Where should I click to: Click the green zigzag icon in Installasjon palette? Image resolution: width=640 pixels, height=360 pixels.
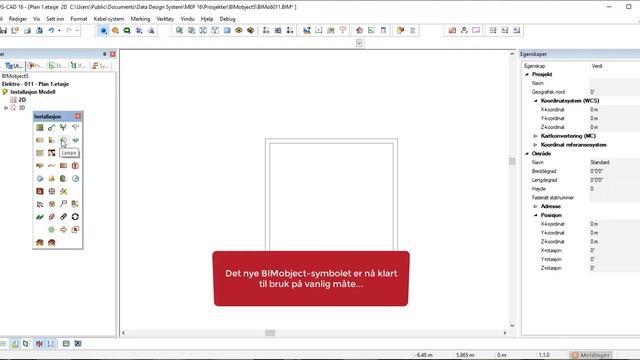pyautogui.click(x=40, y=217)
